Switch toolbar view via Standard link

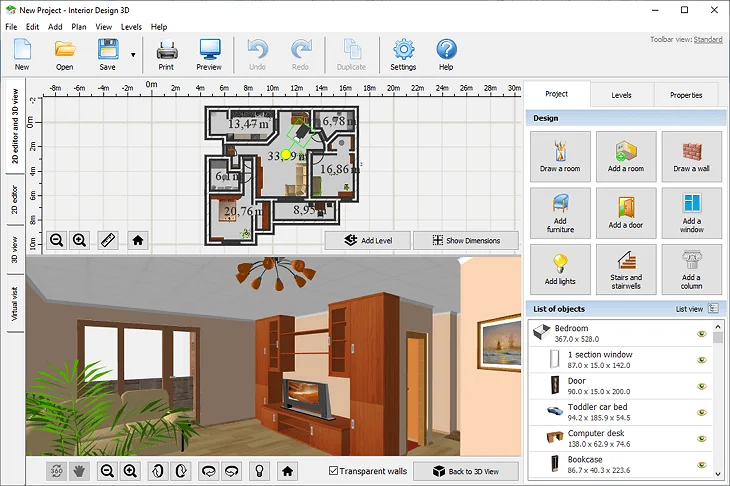click(708, 40)
